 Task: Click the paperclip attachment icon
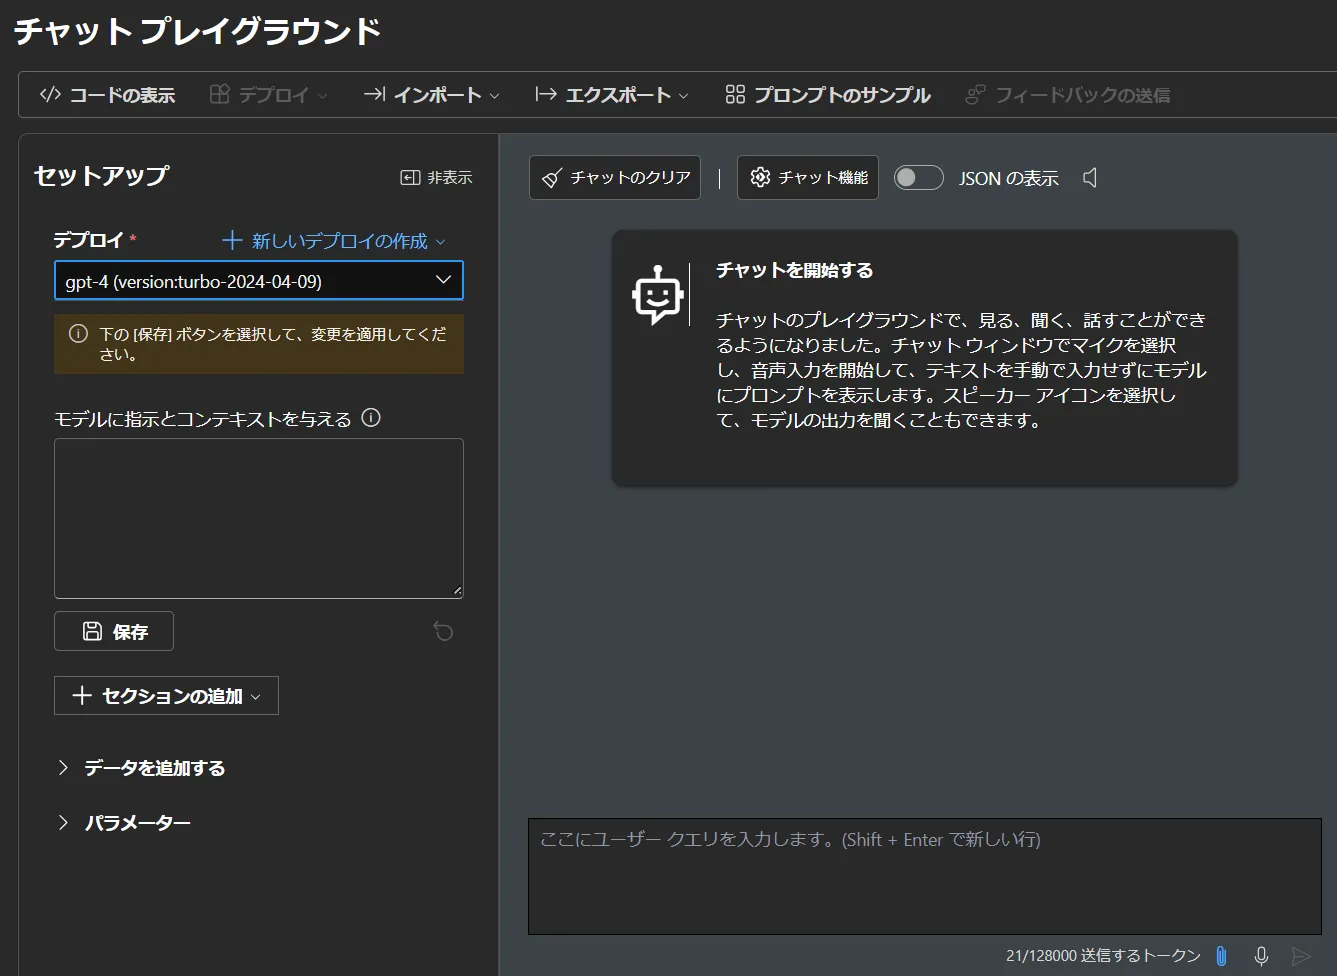tap(1221, 956)
